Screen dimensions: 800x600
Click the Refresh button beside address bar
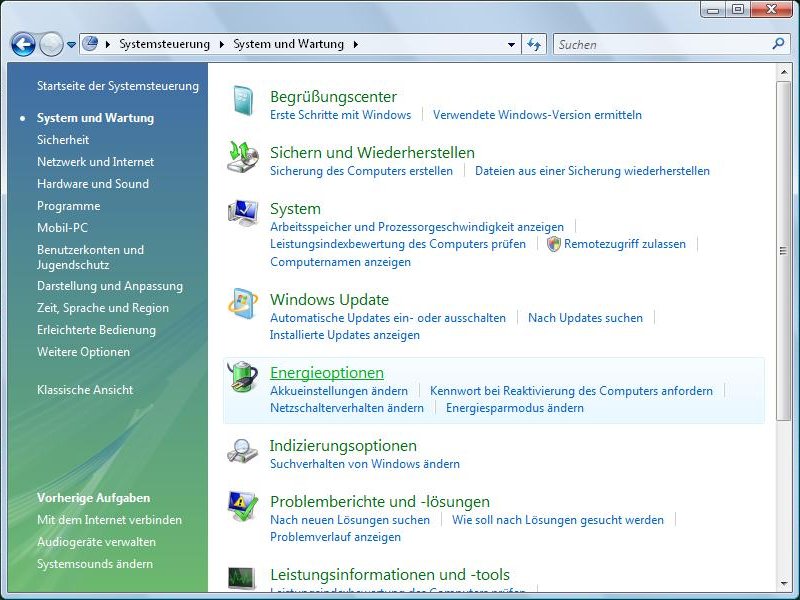(x=534, y=44)
